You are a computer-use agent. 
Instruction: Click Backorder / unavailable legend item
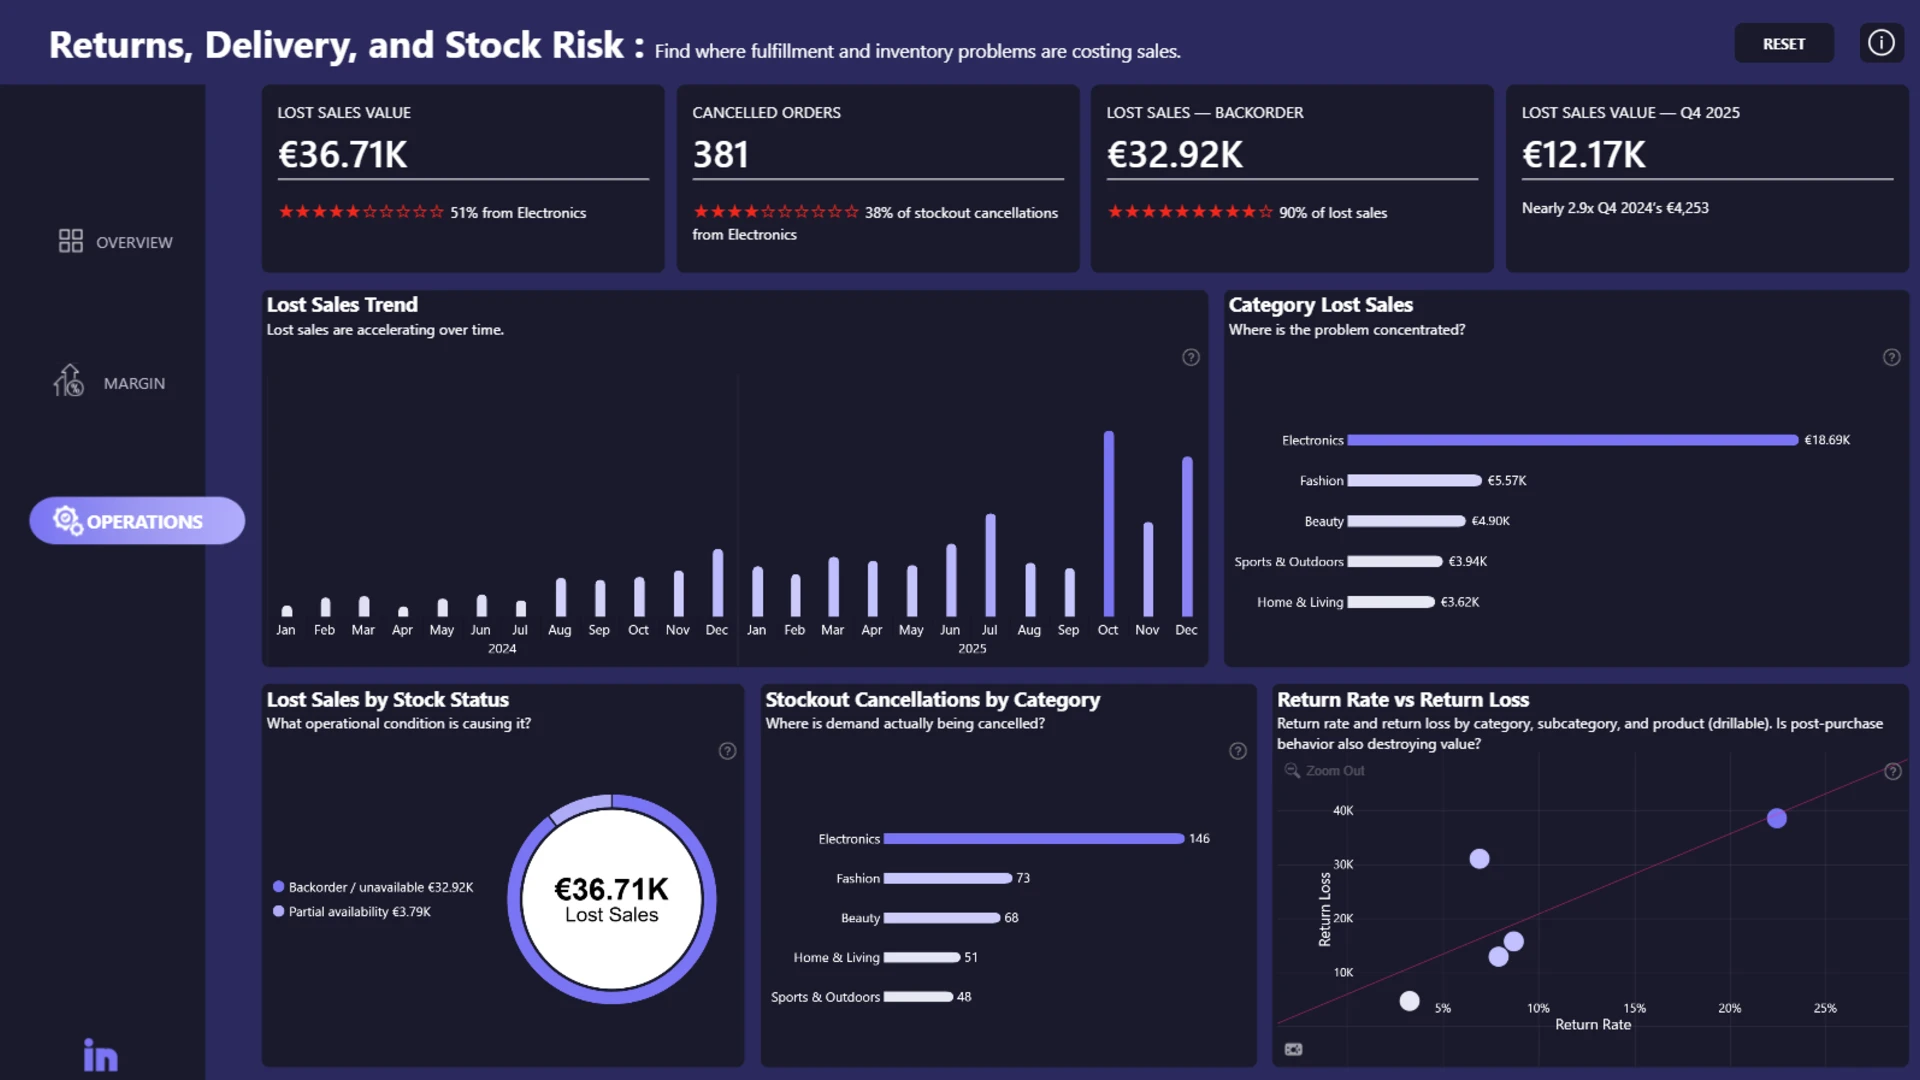point(373,887)
